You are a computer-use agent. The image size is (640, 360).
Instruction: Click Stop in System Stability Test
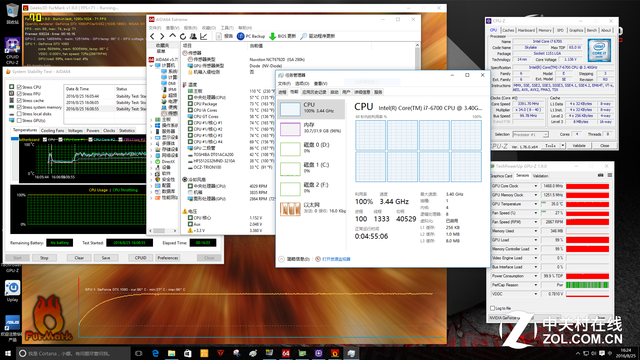[x=44, y=258]
